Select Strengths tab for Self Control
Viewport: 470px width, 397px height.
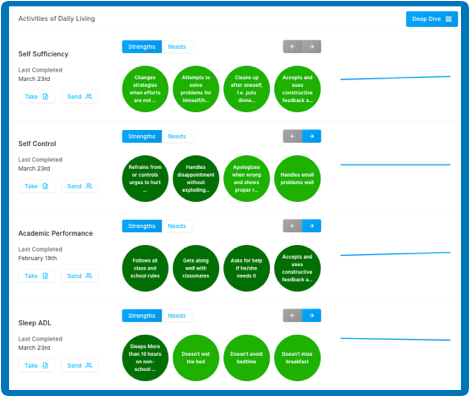142,136
